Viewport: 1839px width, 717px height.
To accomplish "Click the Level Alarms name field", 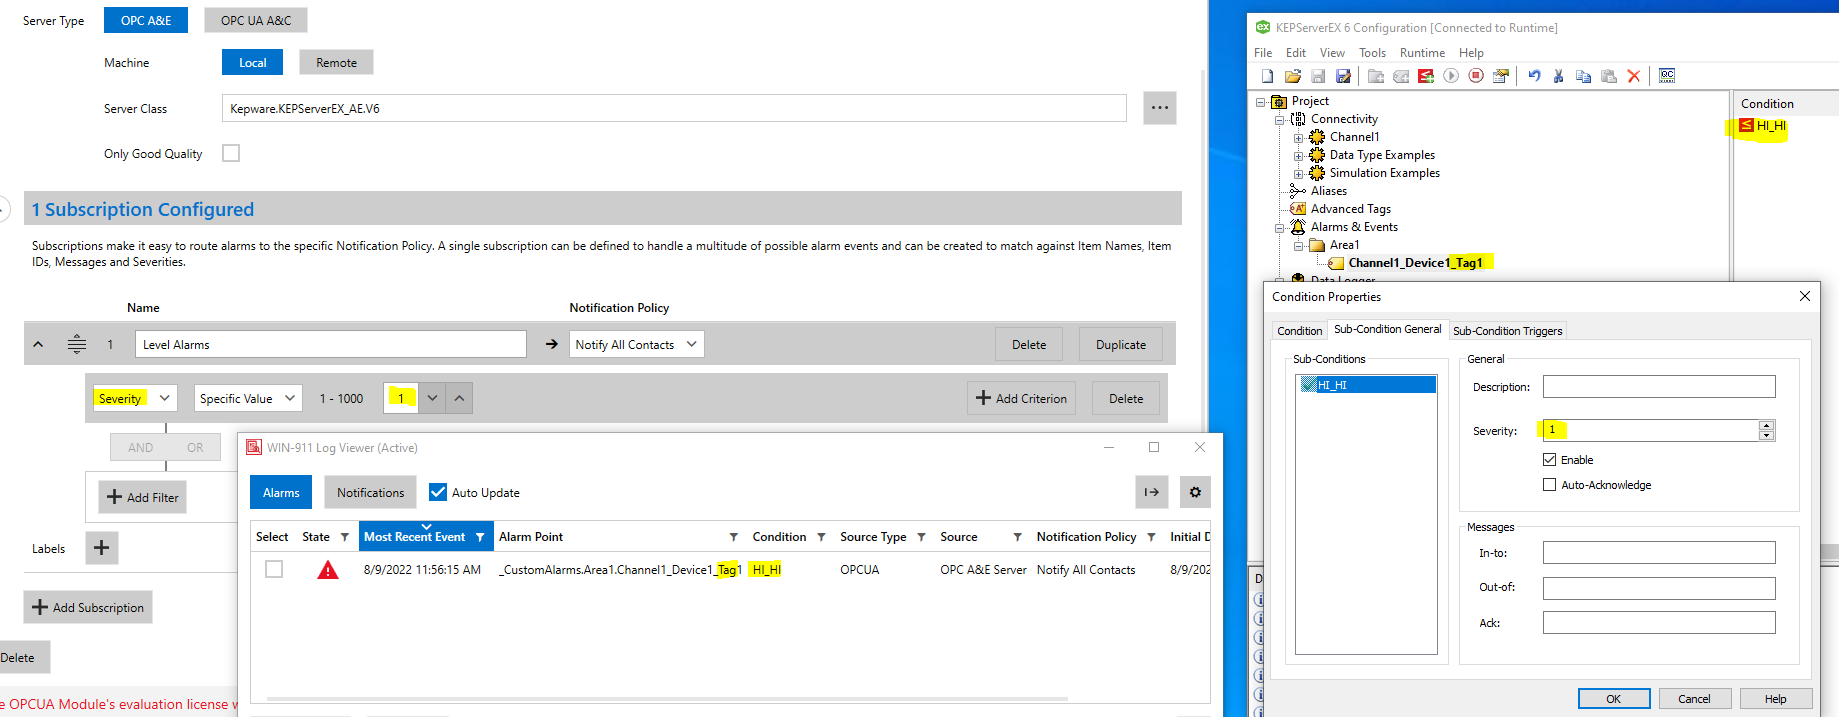I will pyautogui.click(x=331, y=344).
